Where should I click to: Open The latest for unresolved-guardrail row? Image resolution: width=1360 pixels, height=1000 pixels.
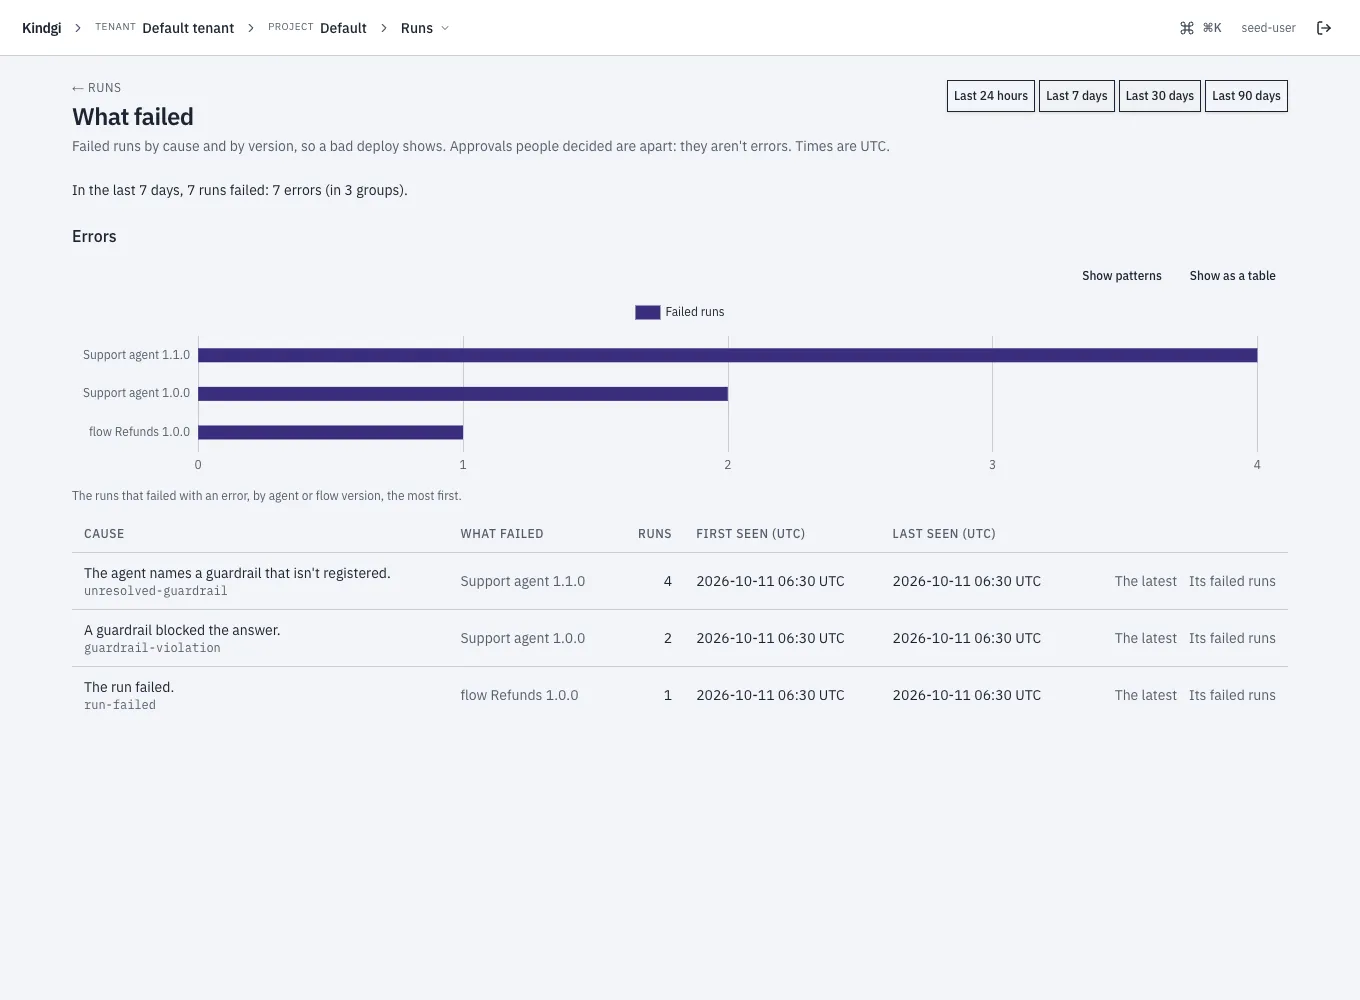coord(1146,581)
